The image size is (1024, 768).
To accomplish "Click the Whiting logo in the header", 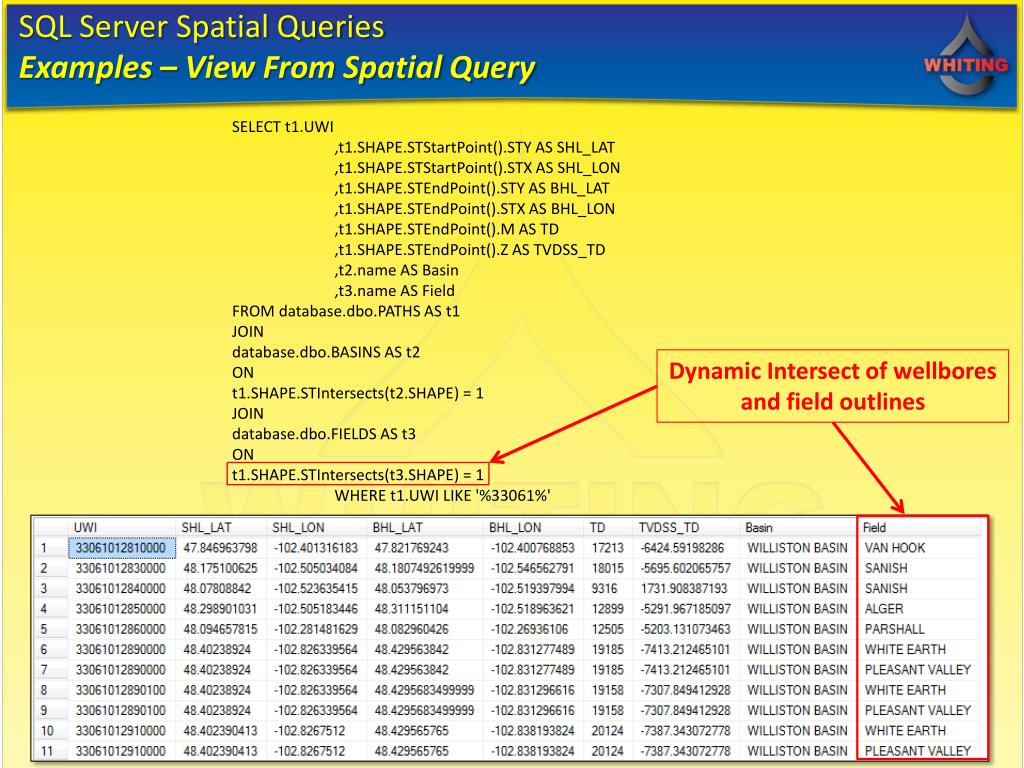I will pos(966,56).
